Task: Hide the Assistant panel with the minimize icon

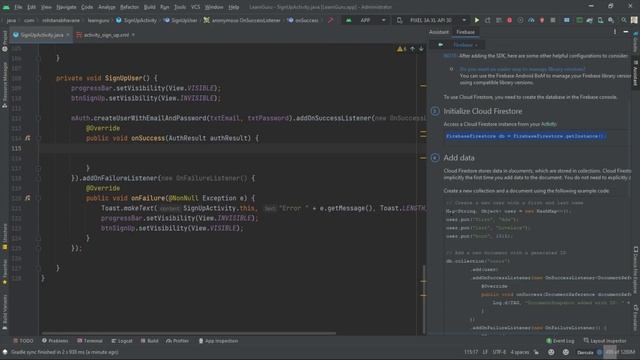Action: pyautogui.click(x=626, y=32)
